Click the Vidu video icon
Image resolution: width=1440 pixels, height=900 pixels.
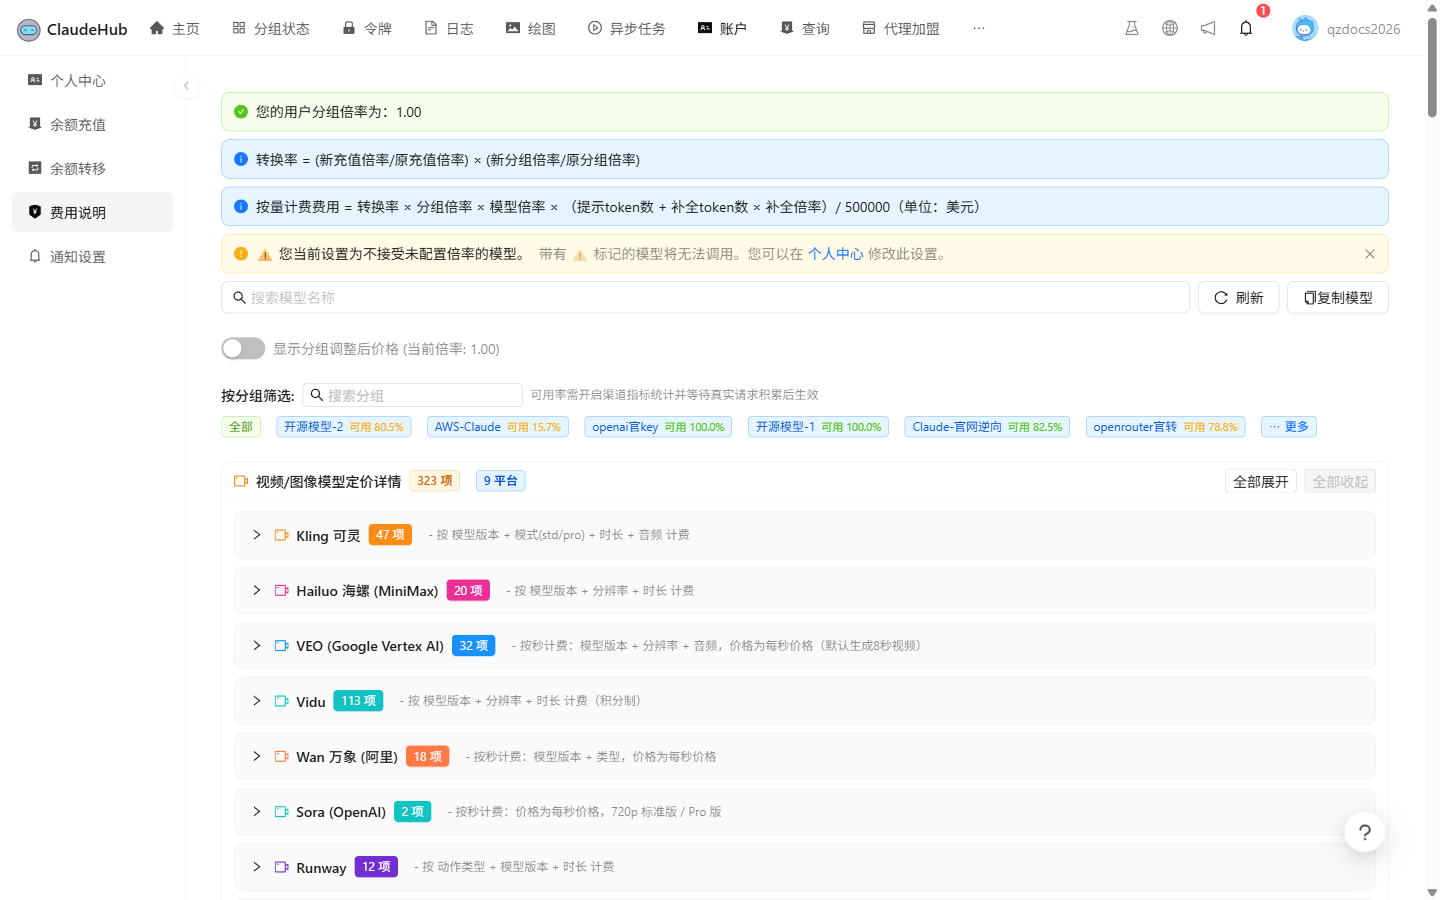click(282, 701)
